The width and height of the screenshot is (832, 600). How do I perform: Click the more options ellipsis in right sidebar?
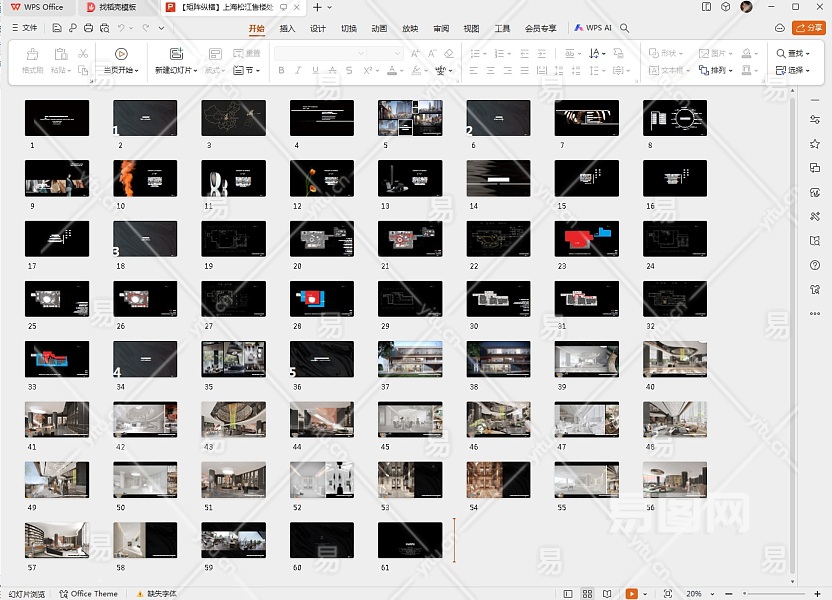(x=815, y=313)
